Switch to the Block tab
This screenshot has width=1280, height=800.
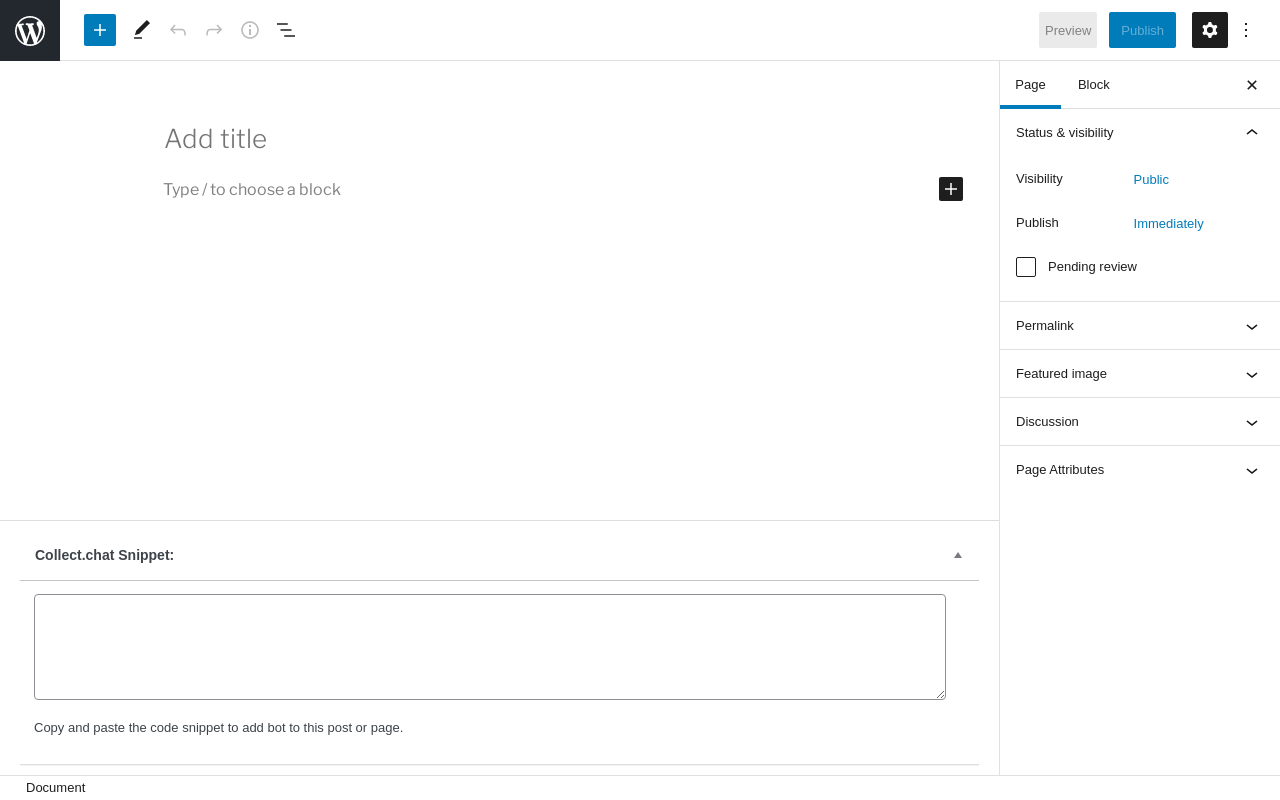tap(1094, 85)
